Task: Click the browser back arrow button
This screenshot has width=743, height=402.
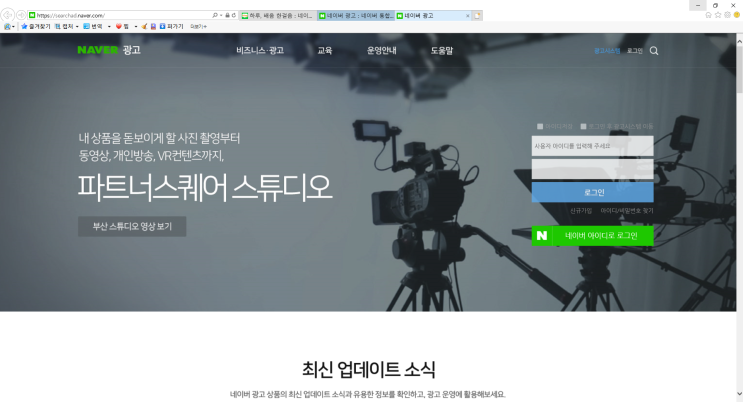Action: (x=8, y=16)
